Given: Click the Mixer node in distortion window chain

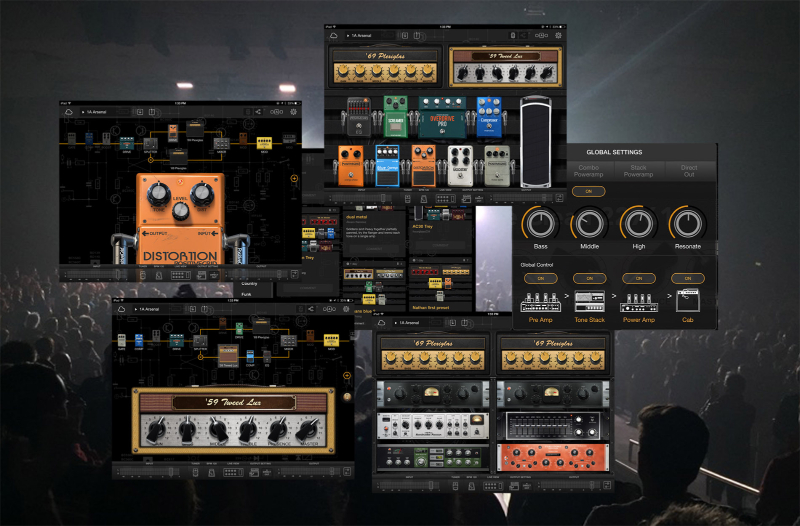Looking at the screenshot, I should [x=221, y=144].
